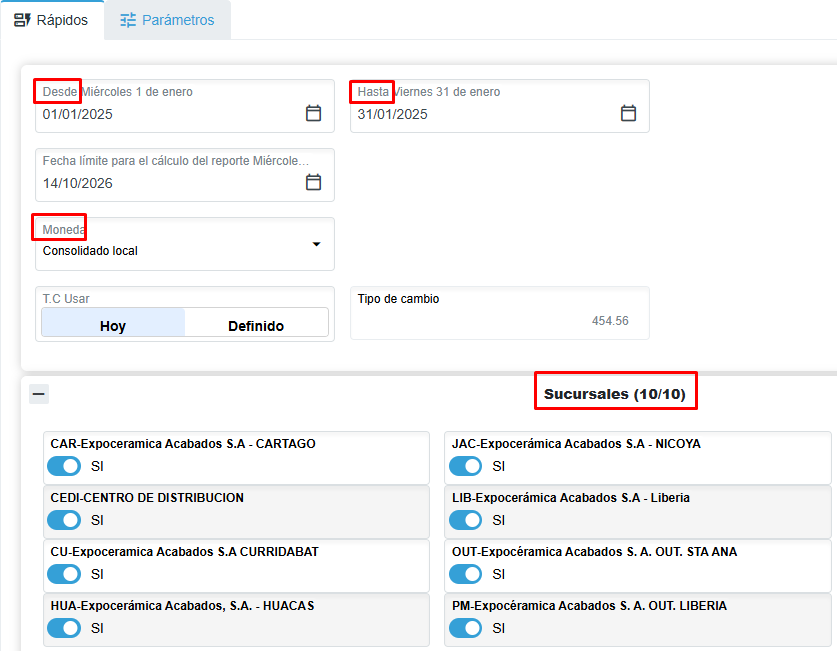Disable the LIB-Expocerámica Liberia branch
This screenshot has width=837, height=651.
pyautogui.click(x=465, y=520)
